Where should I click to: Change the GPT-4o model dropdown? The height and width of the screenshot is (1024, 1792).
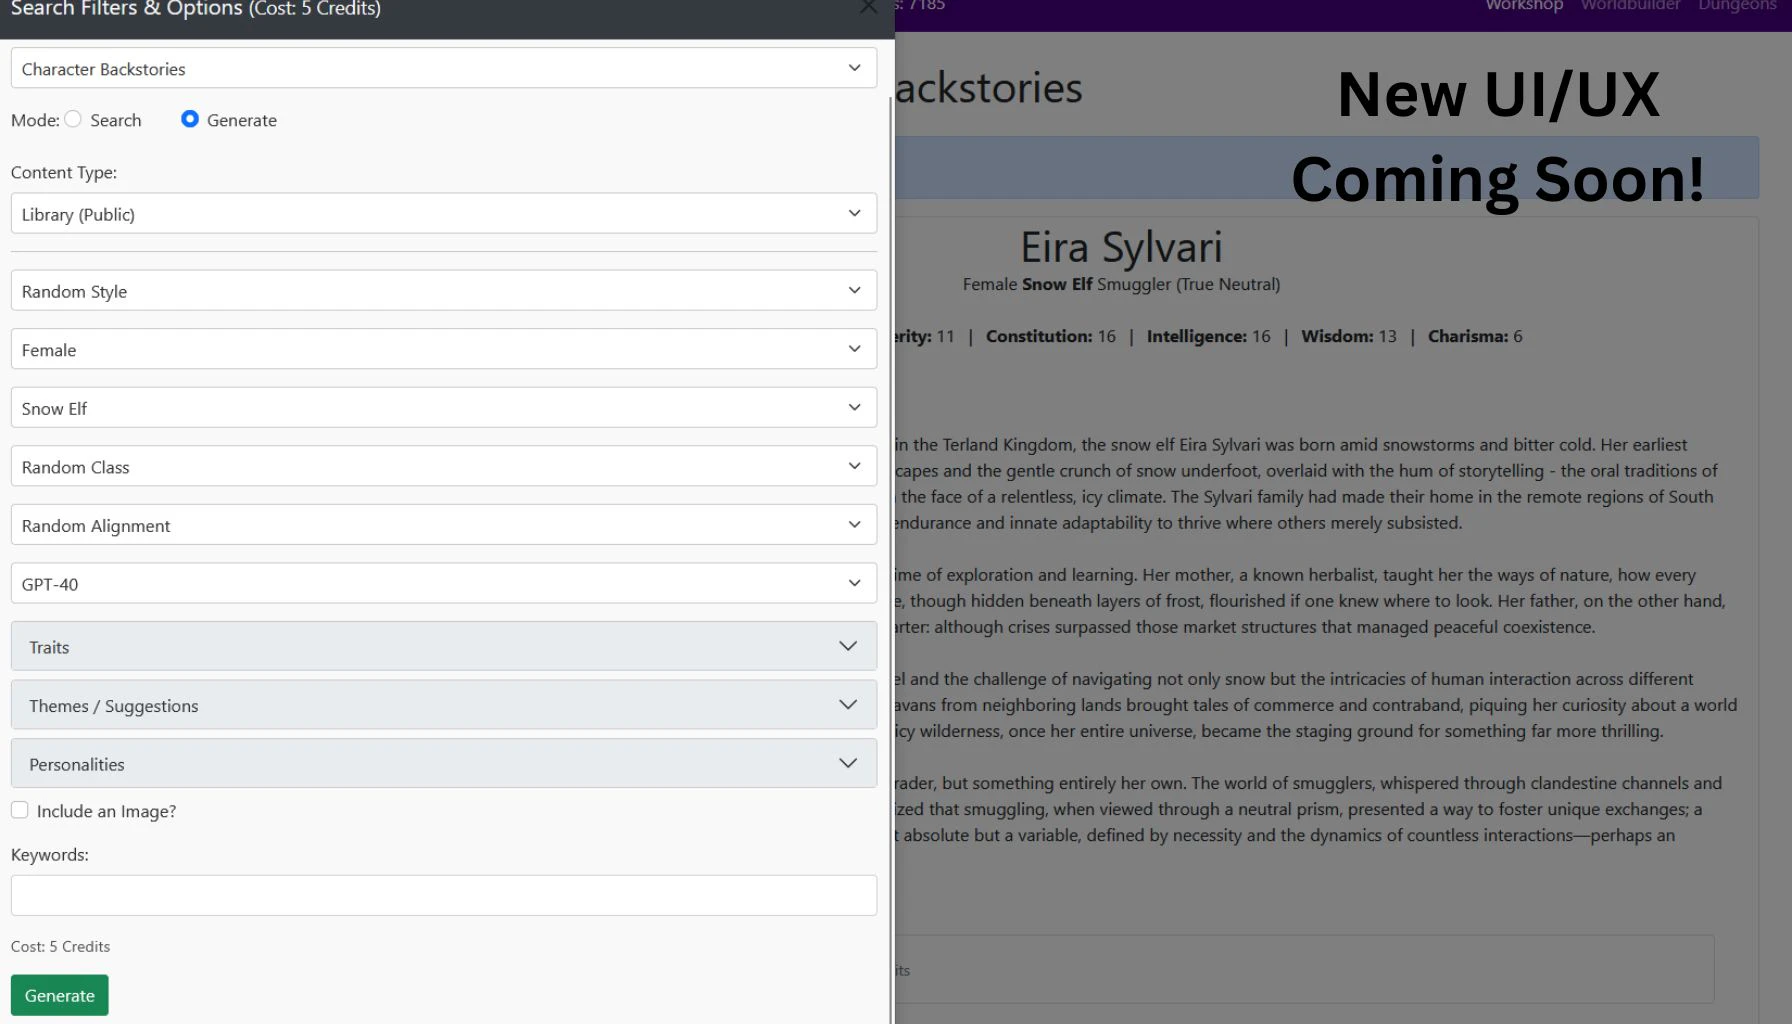443,584
